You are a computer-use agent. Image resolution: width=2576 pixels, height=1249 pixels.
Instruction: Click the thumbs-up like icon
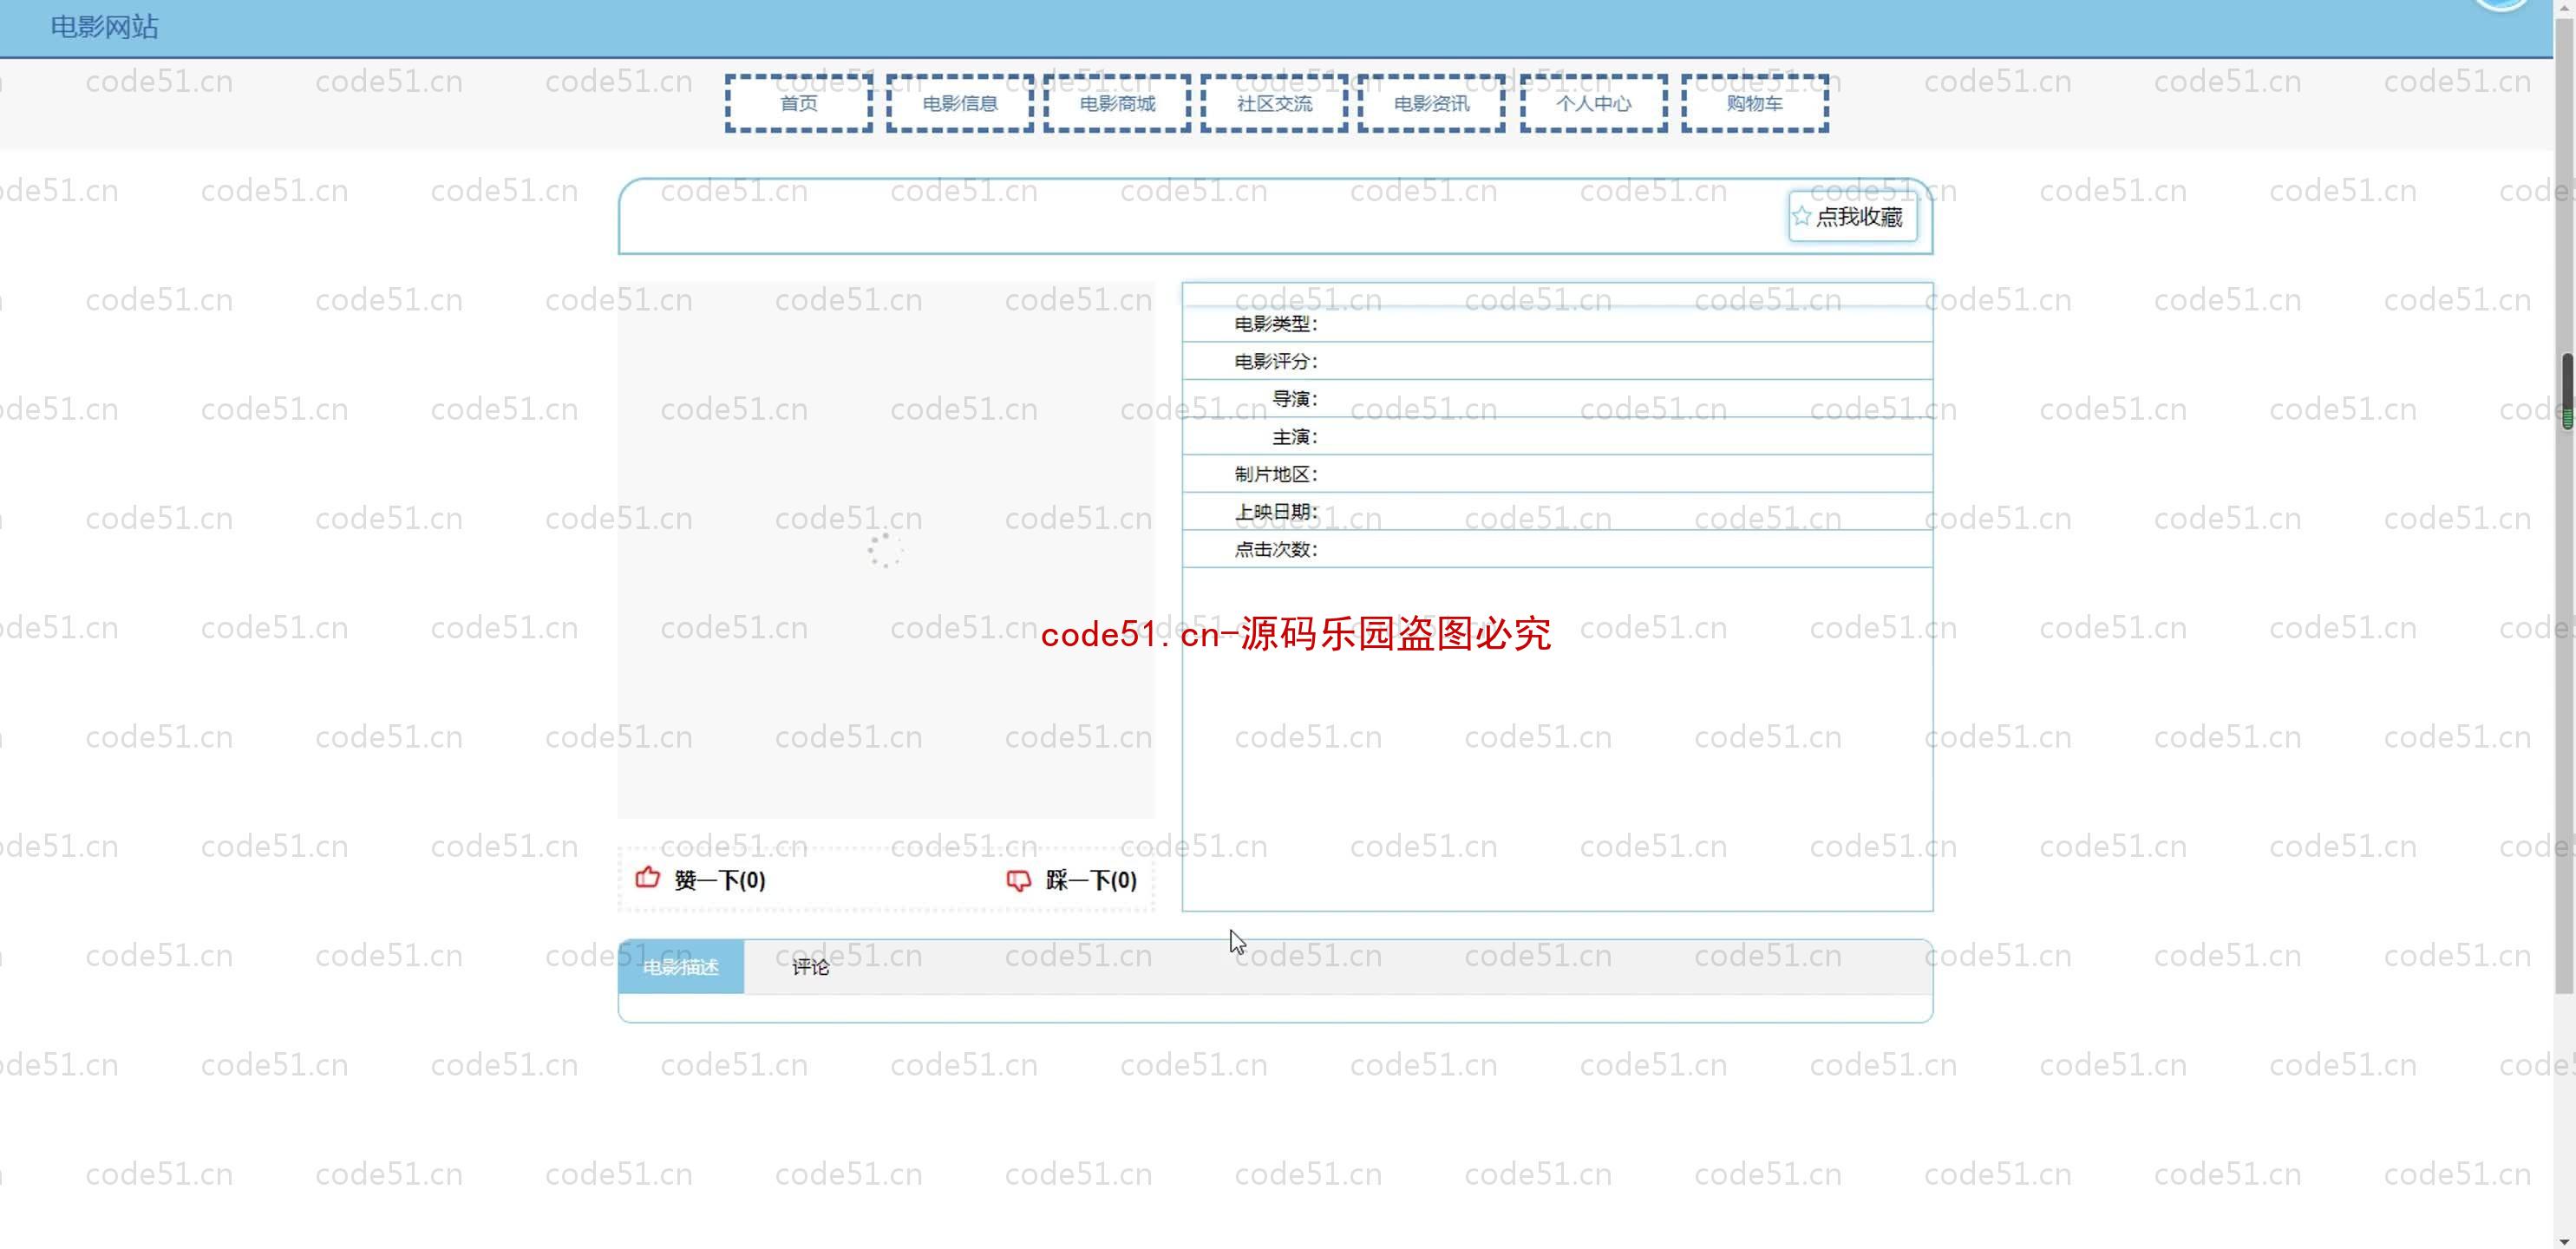click(648, 878)
